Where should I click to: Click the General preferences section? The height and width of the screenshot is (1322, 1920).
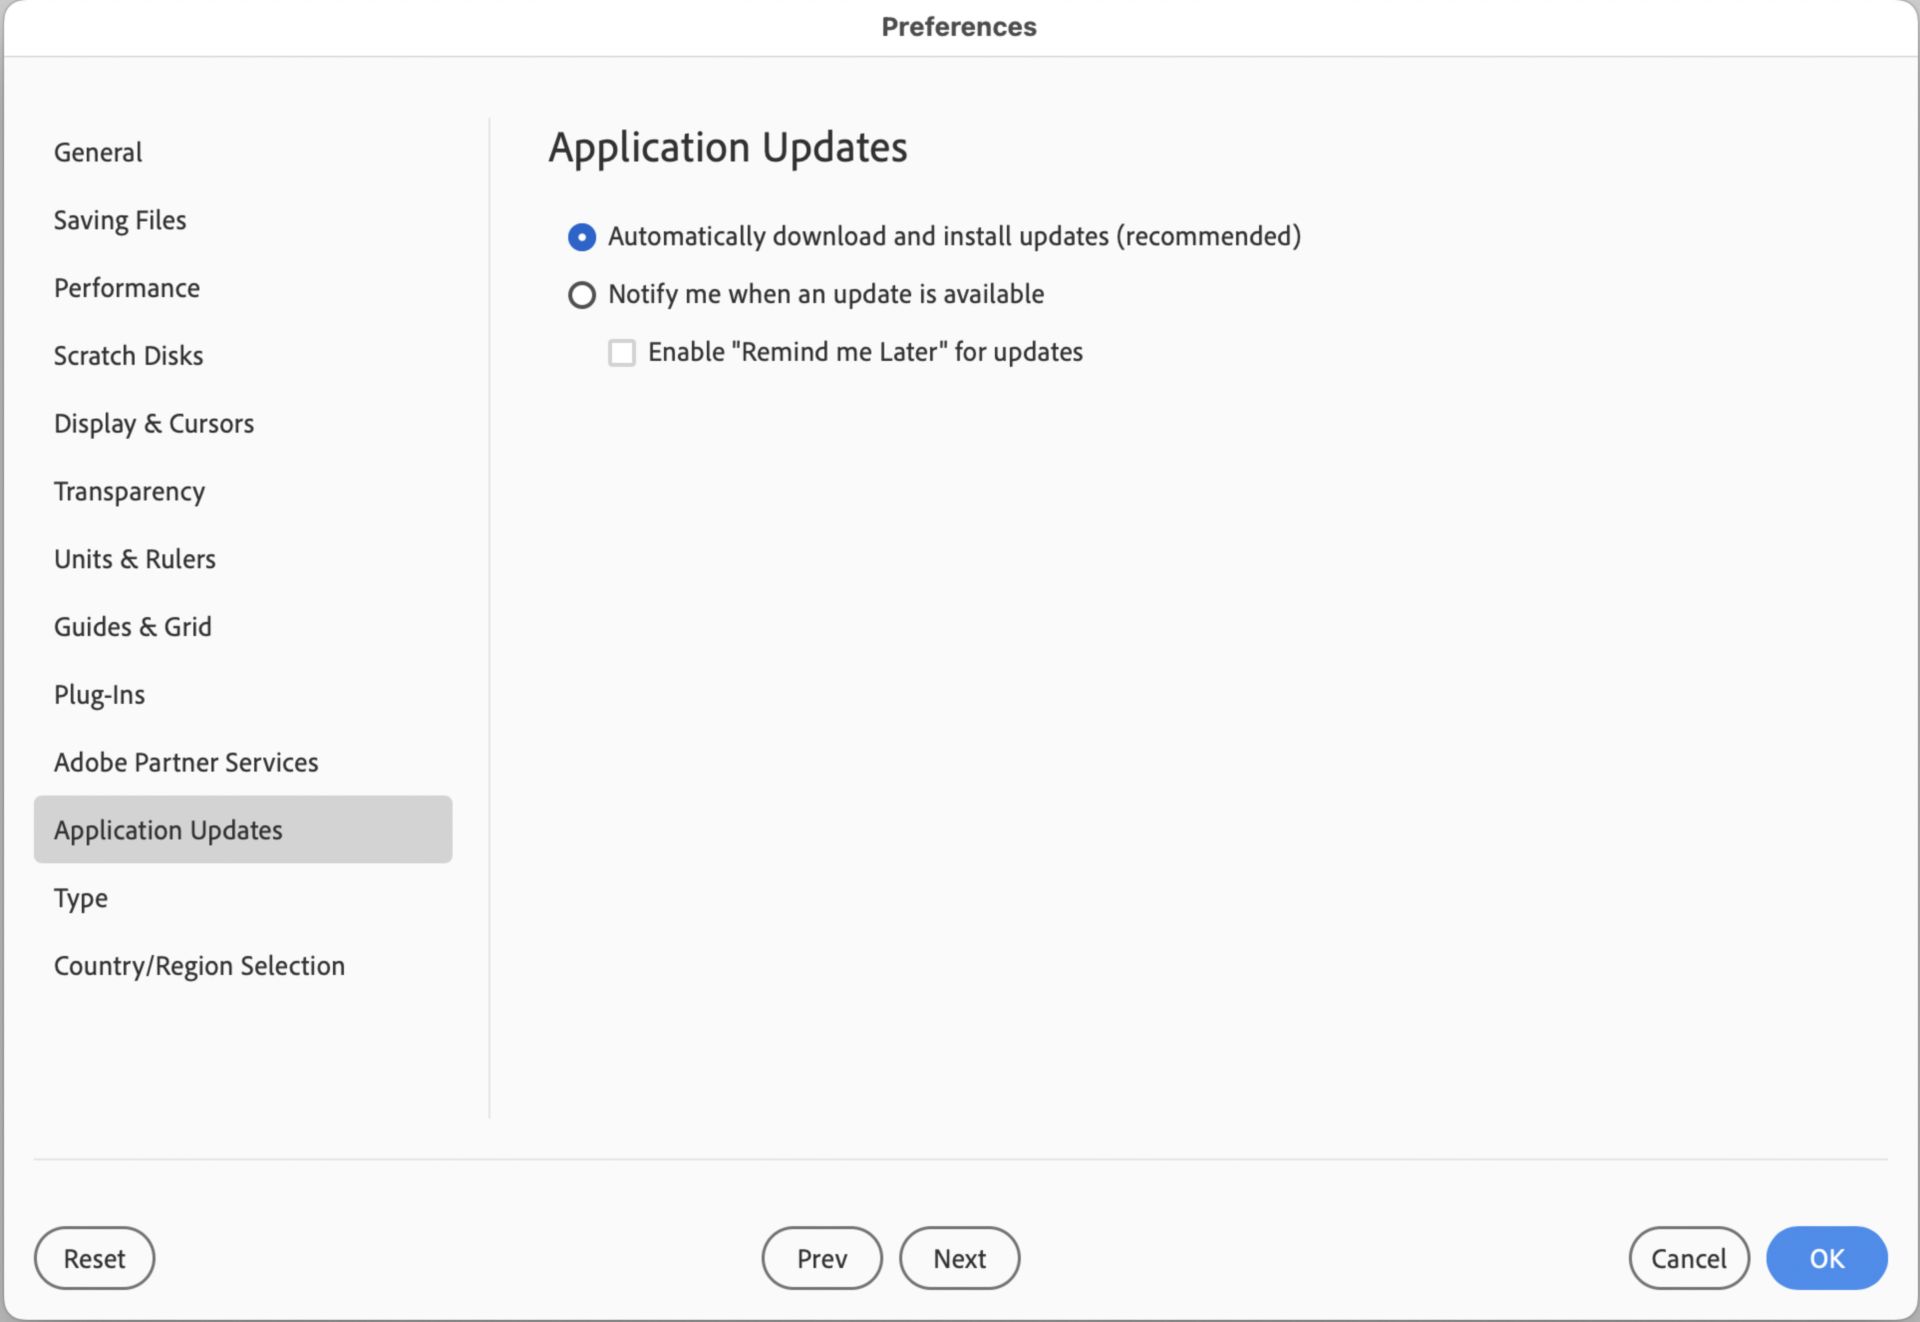[96, 152]
